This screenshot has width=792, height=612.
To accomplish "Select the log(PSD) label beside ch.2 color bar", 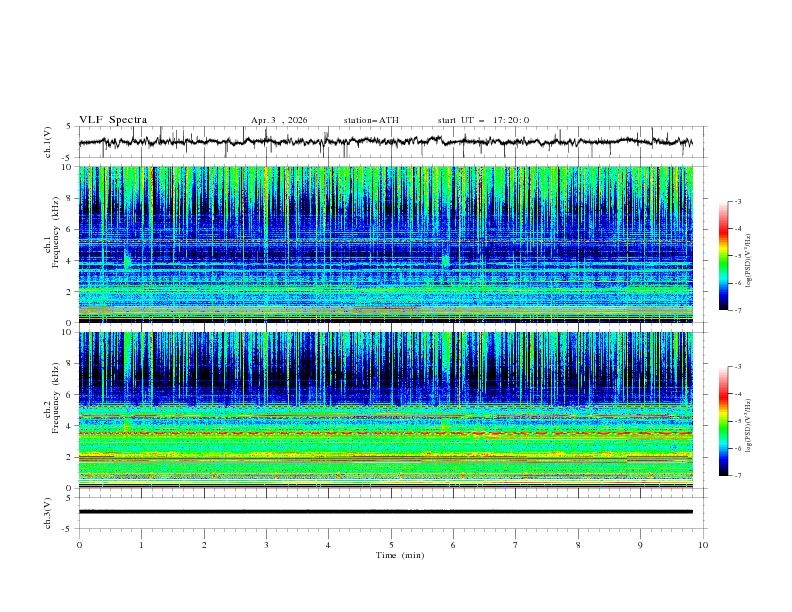I will tap(749, 426).
